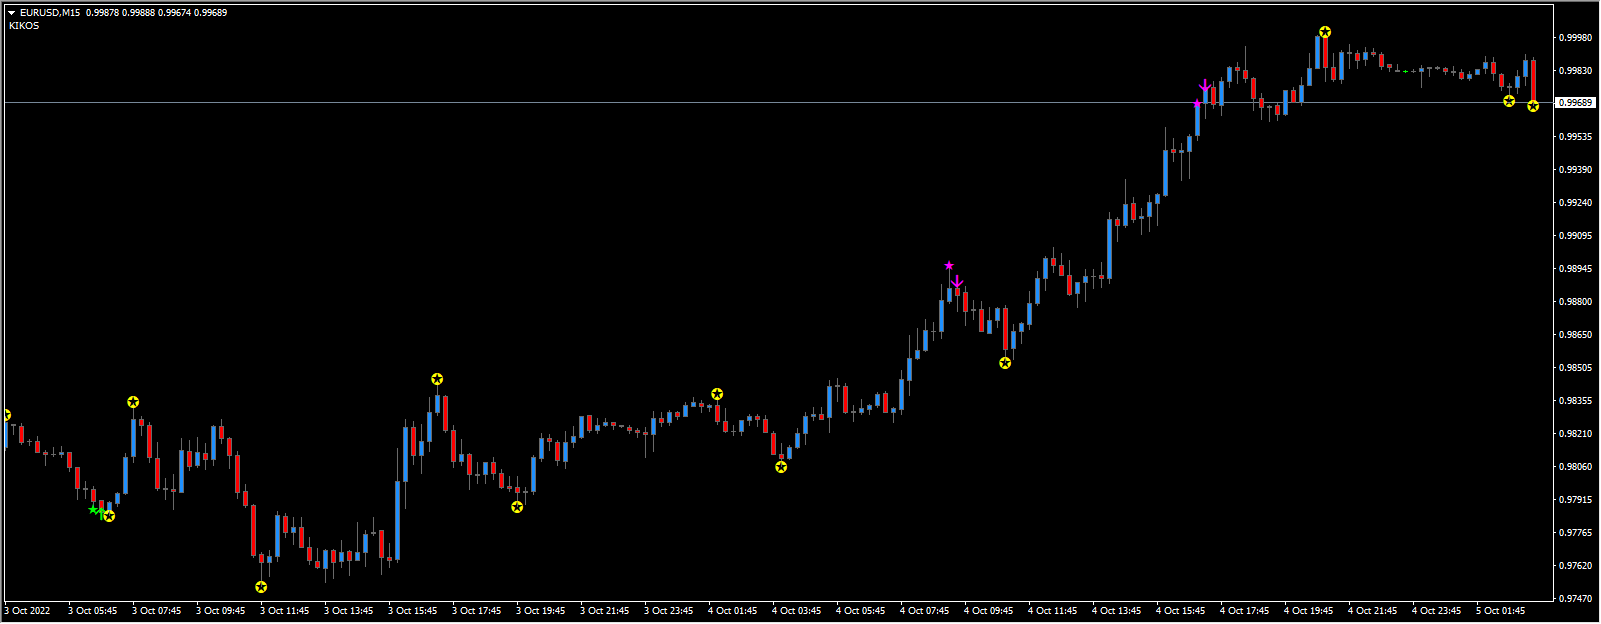
Task: Click the 0.98355 price scale label
Action: [x=1575, y=401]
